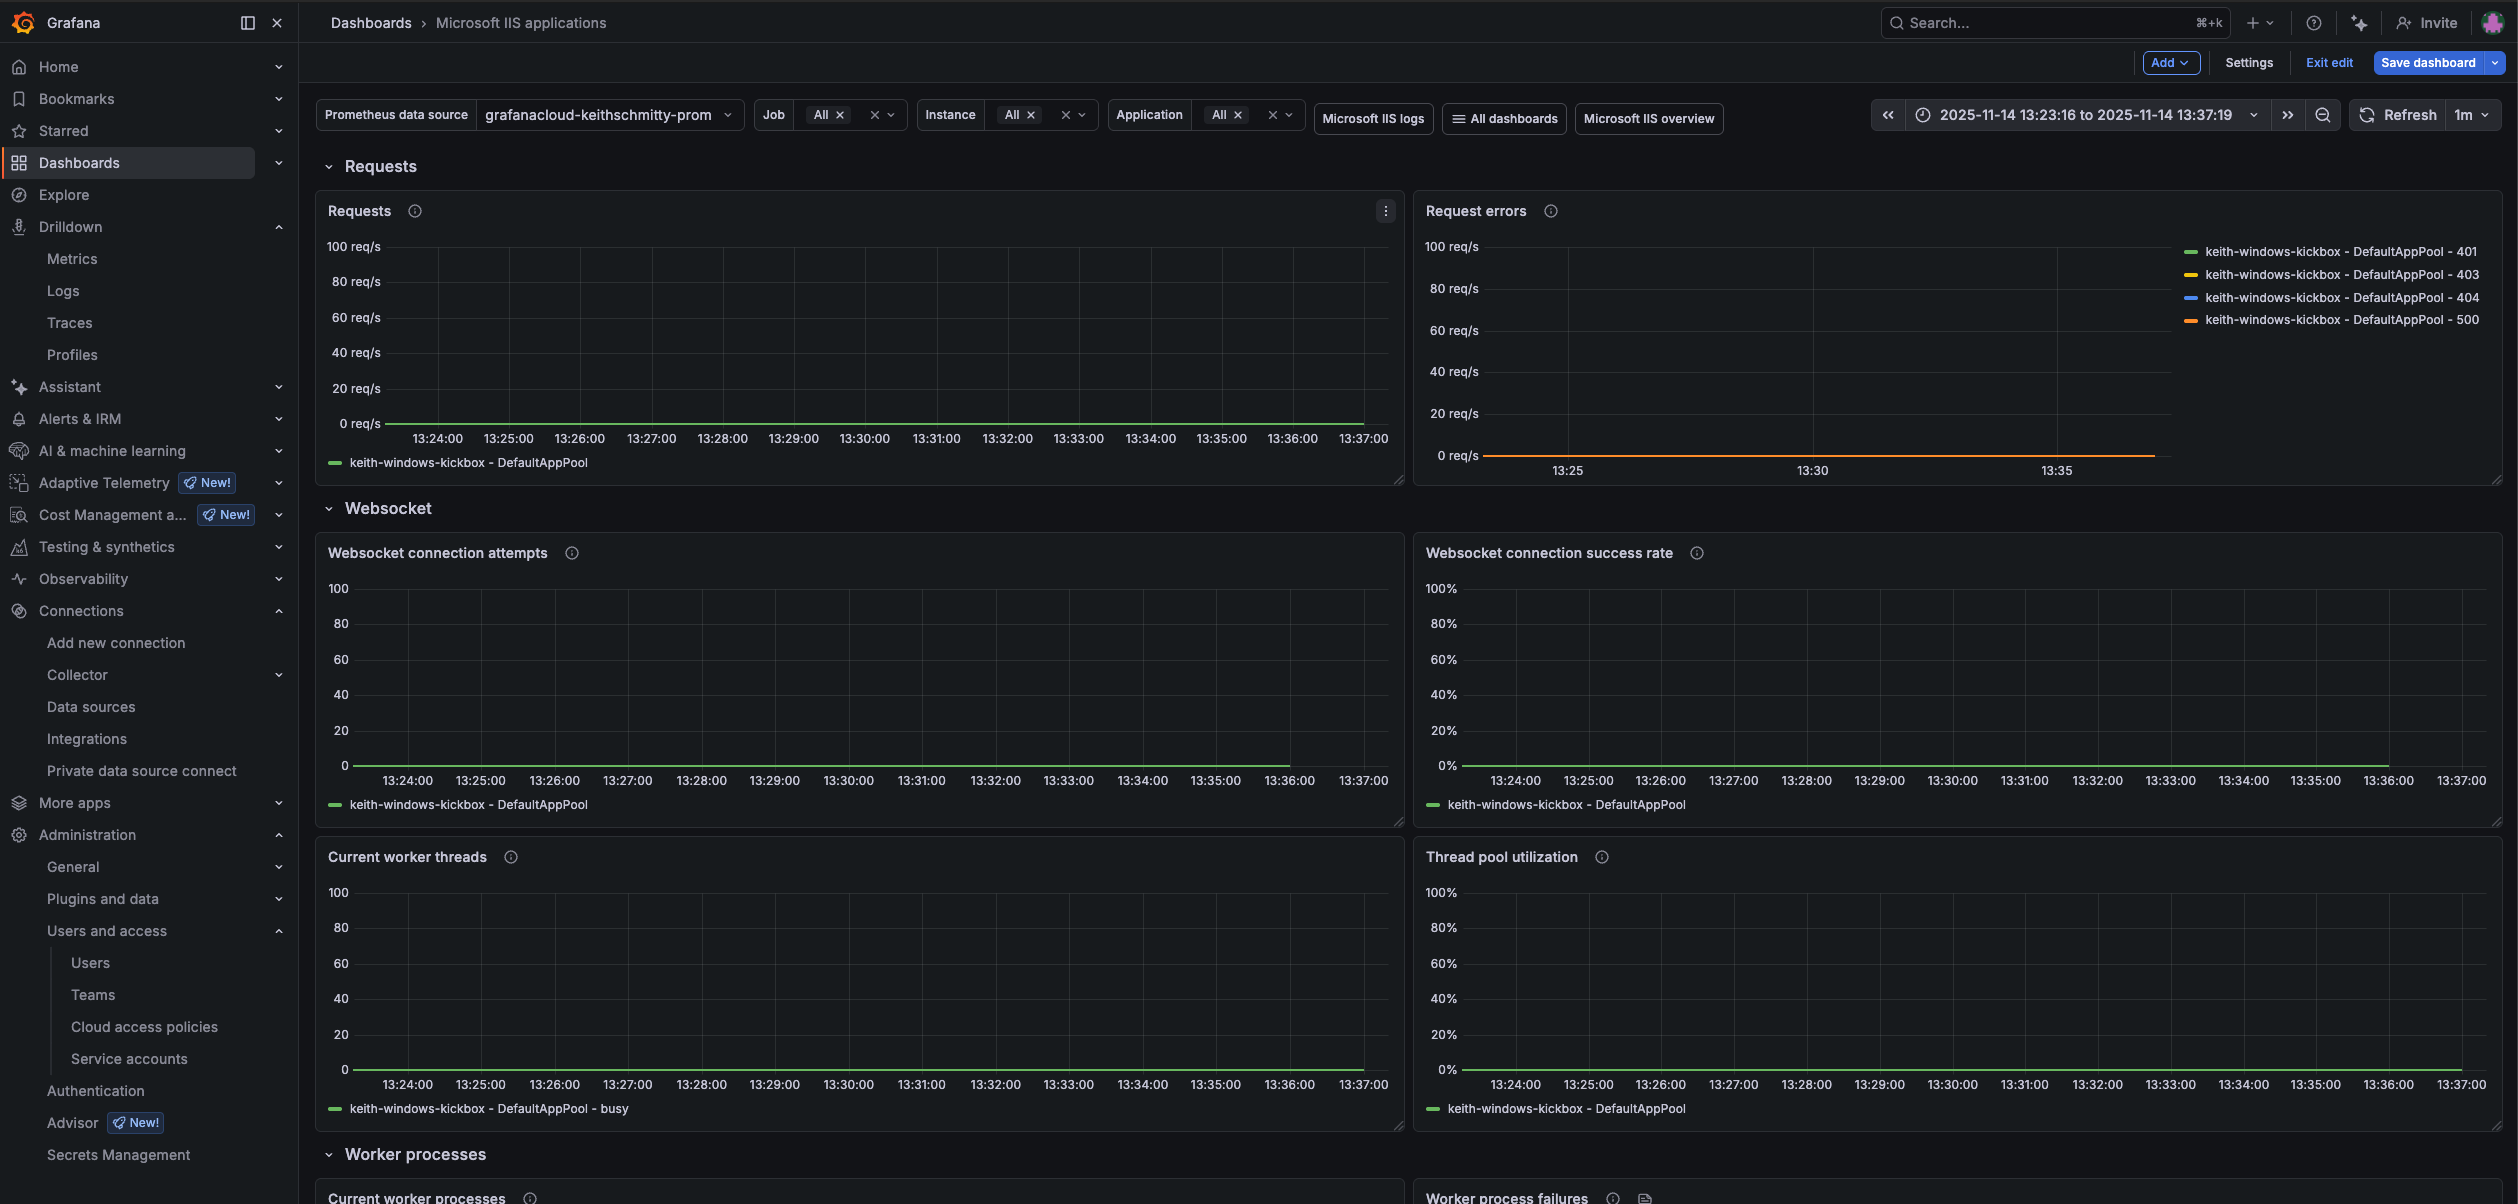Viewport: 2518px width, 1204px height.
Task: Go to Service accounts in the sidebar
Action: (129, 1059)
